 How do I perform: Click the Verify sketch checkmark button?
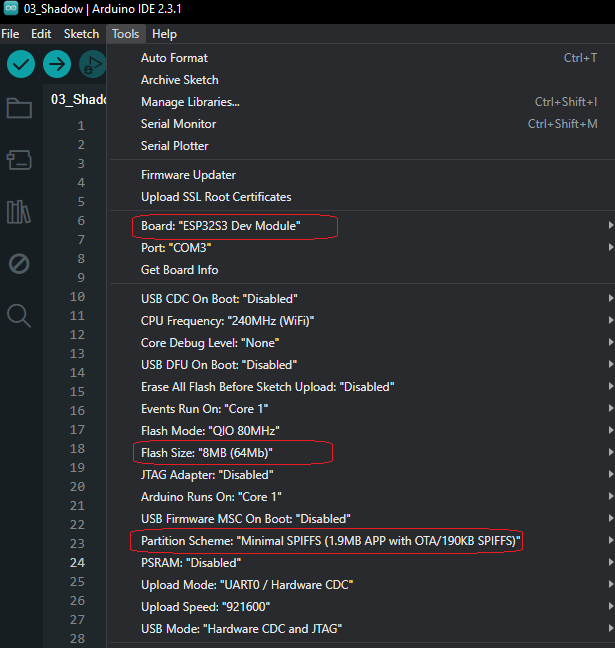coord(21,64)
